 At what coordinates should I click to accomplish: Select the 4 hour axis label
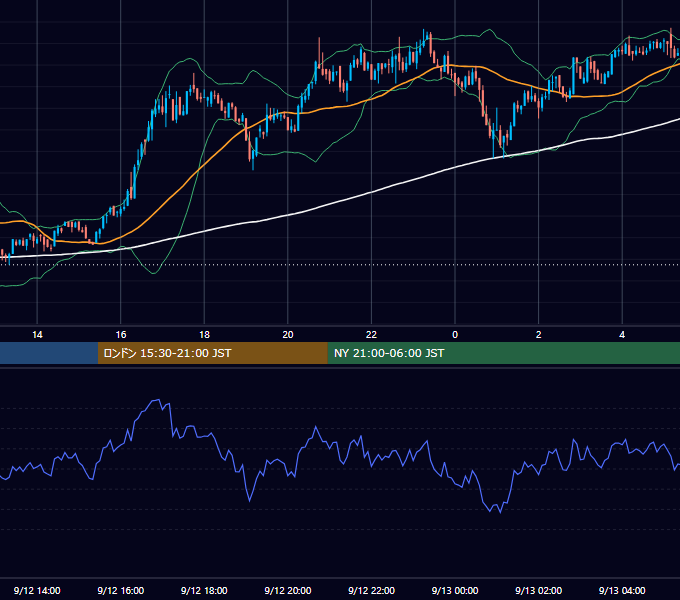click(x=622, y=335)
